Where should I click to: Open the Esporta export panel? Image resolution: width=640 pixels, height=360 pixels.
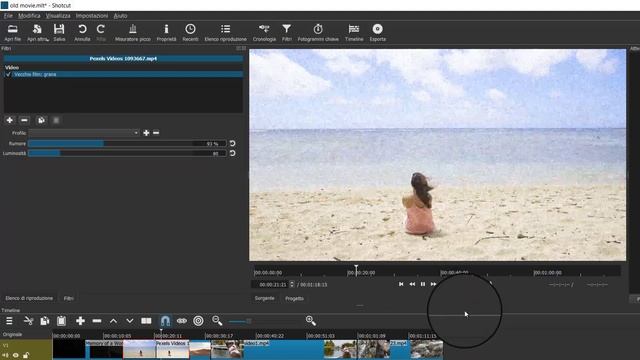click(378, 33)
